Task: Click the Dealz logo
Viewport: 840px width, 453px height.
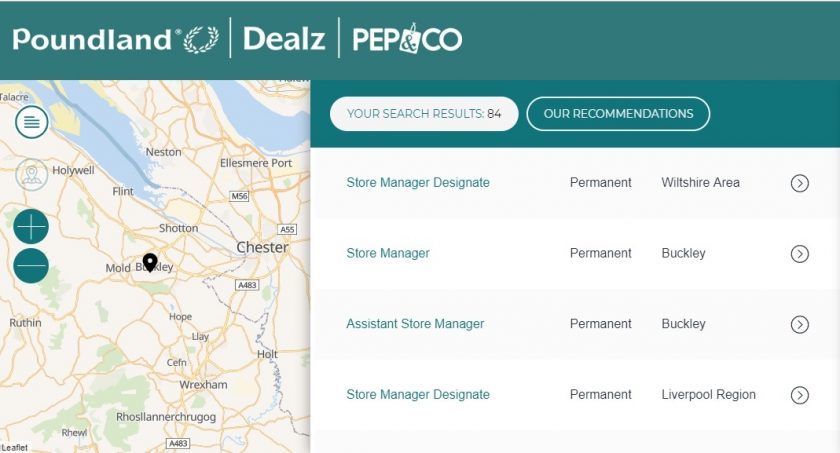Action: tap(284, 39)
